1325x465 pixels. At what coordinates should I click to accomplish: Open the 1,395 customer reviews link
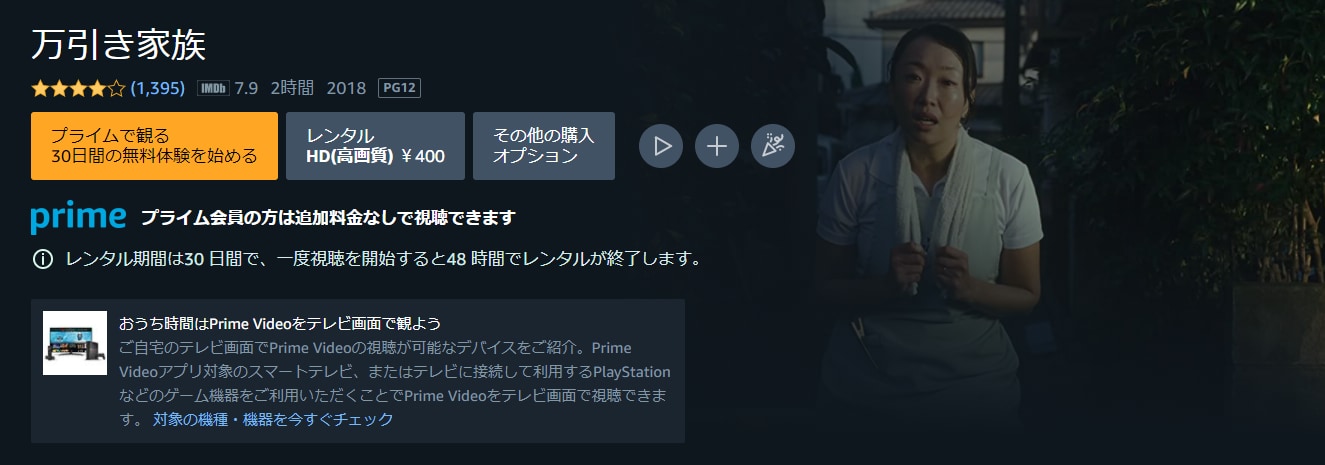pyautogui.click(x=158, y=88)
